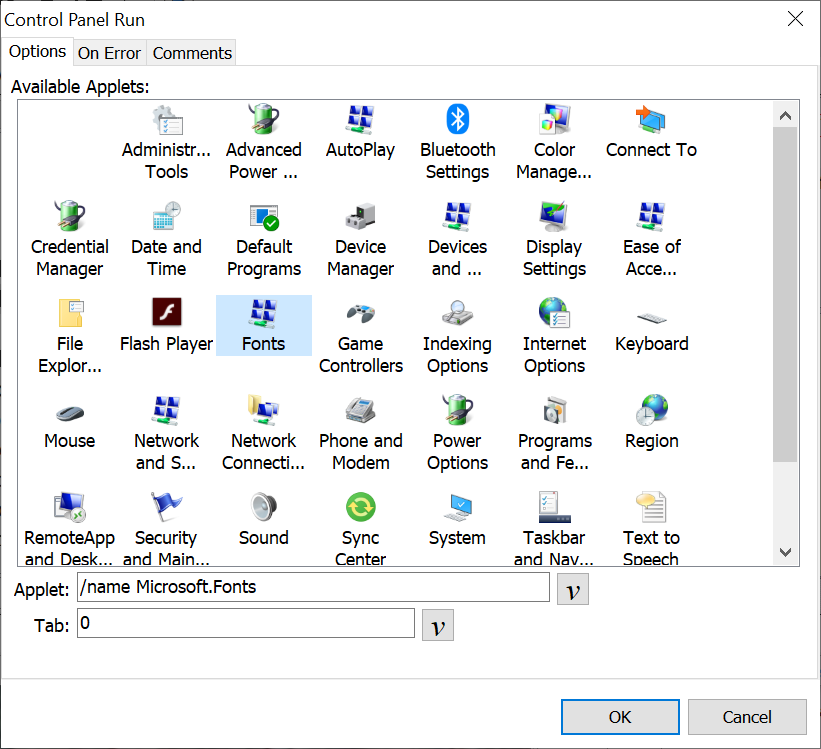Open variable picker beside Applet field
The width and height of the screenshot is (821, 749).
(572, 590)
